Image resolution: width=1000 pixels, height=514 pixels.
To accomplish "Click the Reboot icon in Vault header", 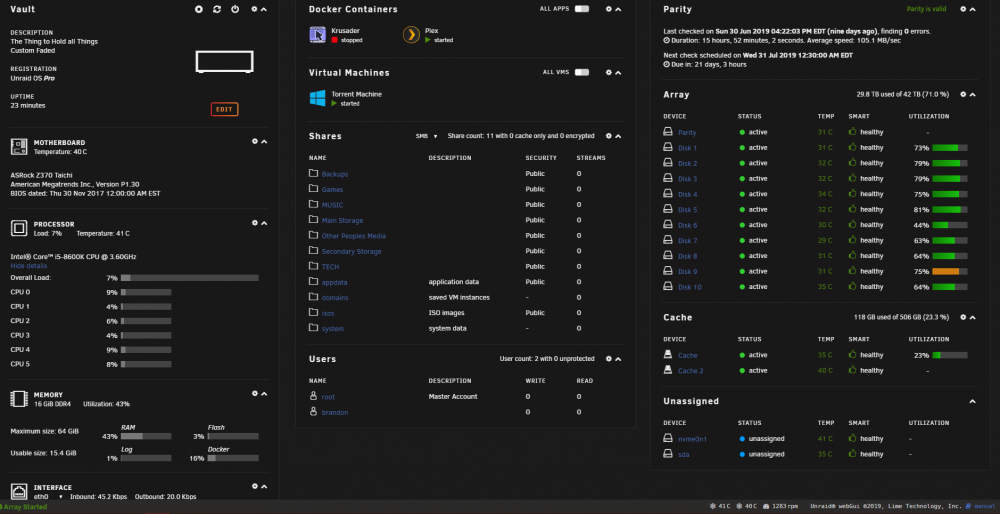I will coord(217,10).
